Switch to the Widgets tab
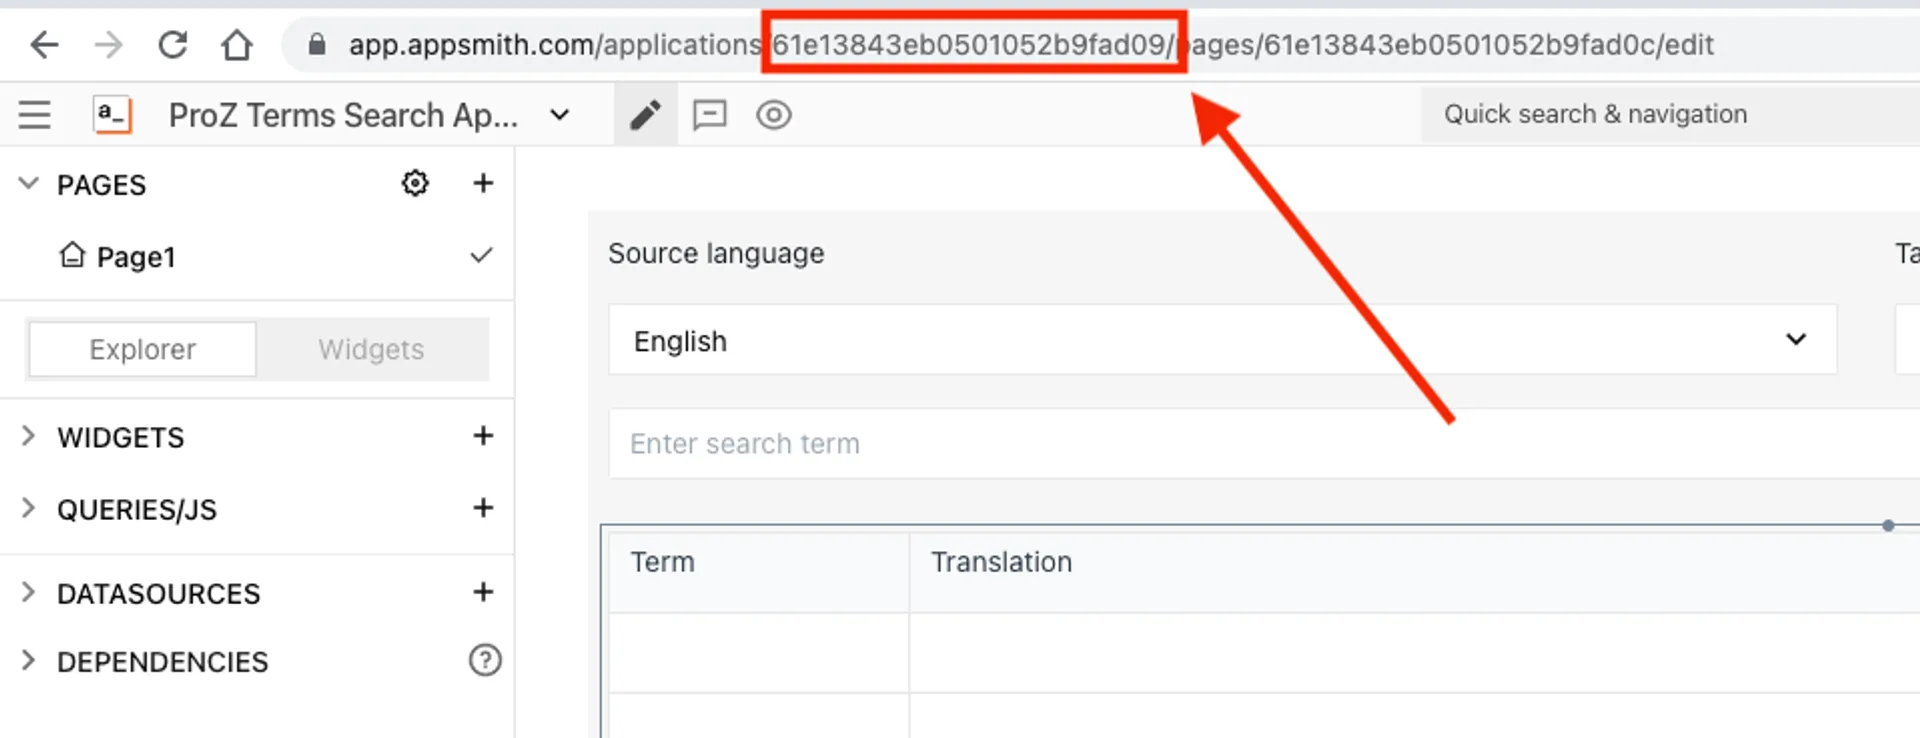Viewport: 1920px width, 738px height. coord(371,349)
